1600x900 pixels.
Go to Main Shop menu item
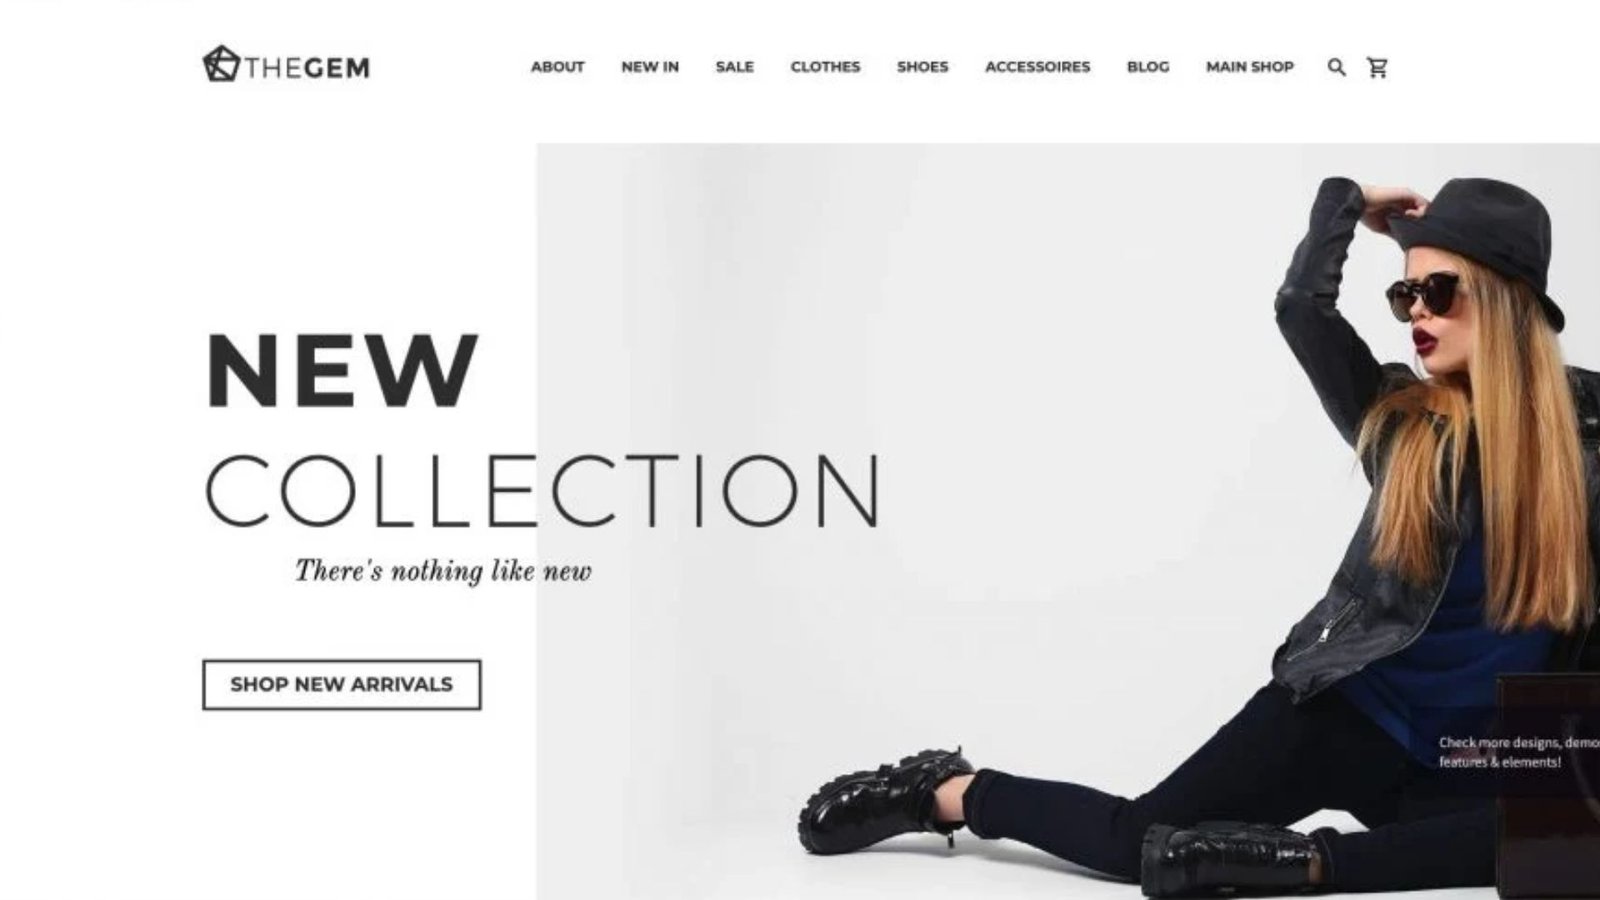pyautogui.click(x=1249, y=67)
